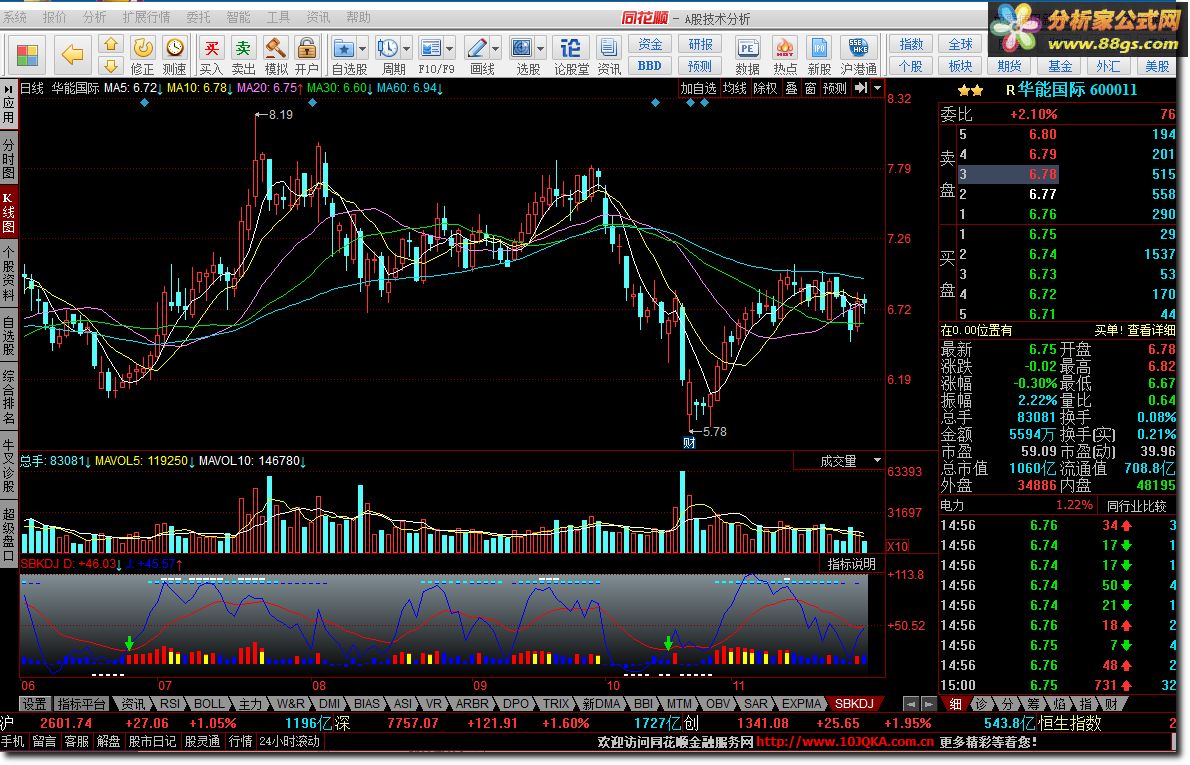Open the 委托 menu

click(x=198, y=17)
